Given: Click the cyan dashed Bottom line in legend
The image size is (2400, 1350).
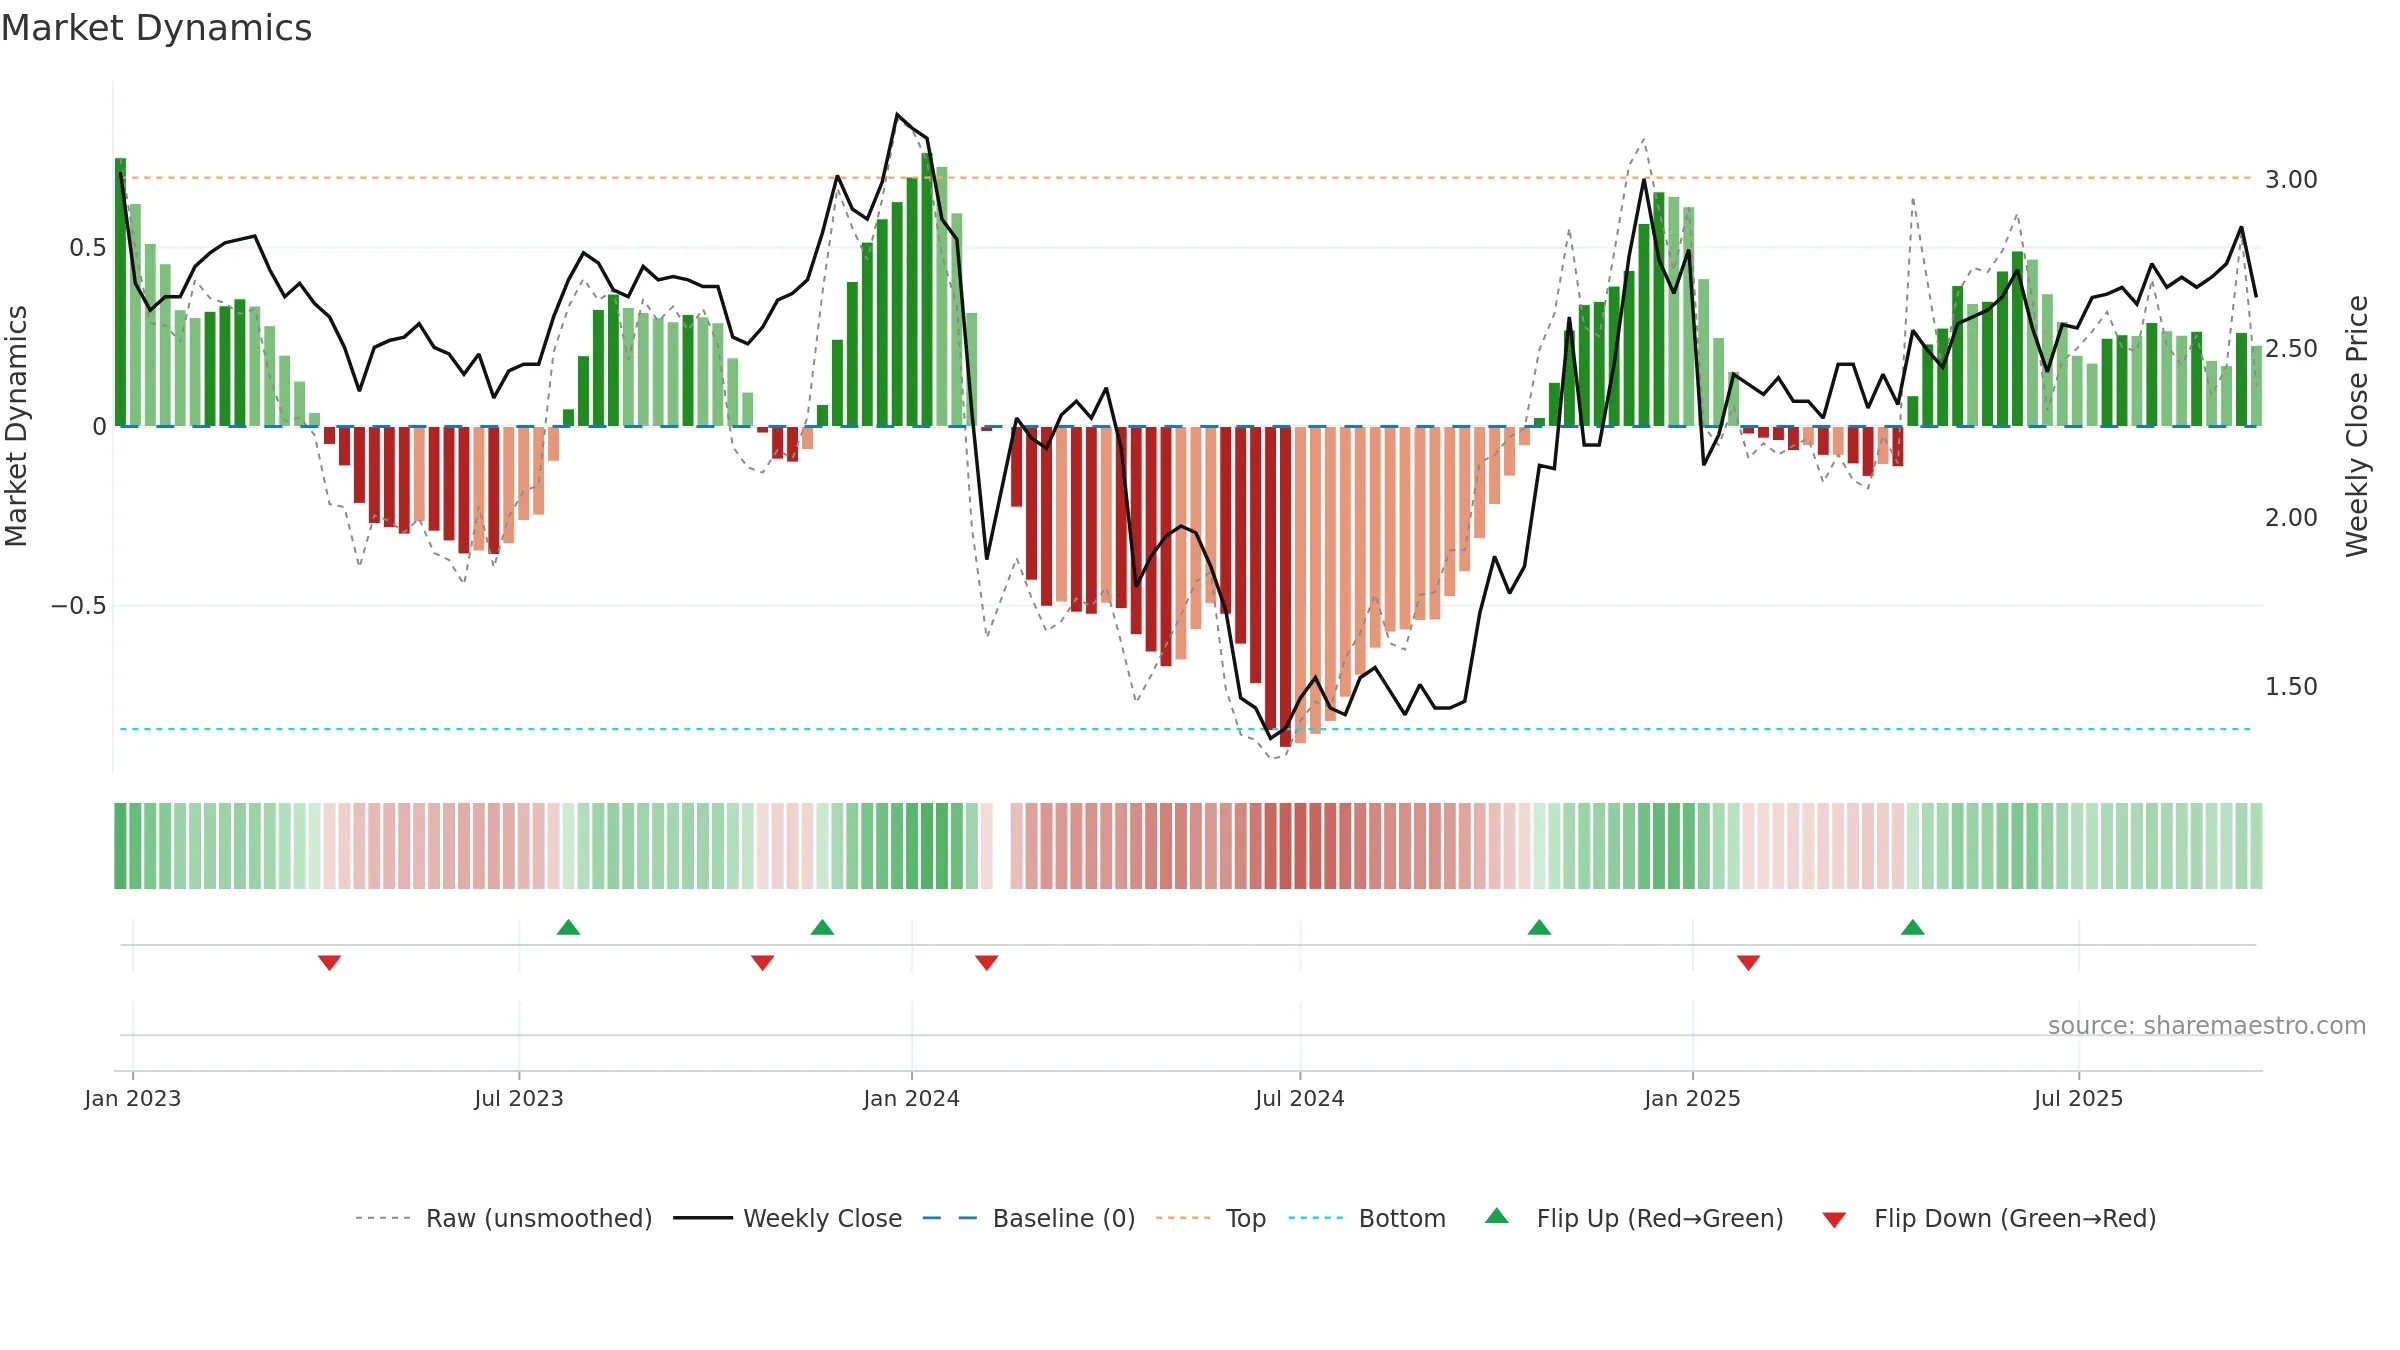Looking at the screenshot, I should [1316, 1218].
